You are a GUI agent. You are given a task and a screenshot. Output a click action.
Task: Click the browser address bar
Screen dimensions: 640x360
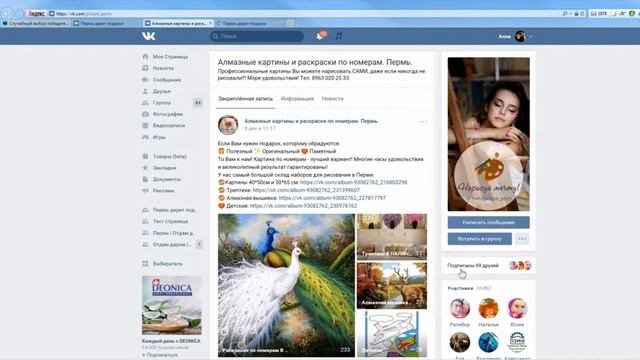pyautogui.click(x=304, y=13)
